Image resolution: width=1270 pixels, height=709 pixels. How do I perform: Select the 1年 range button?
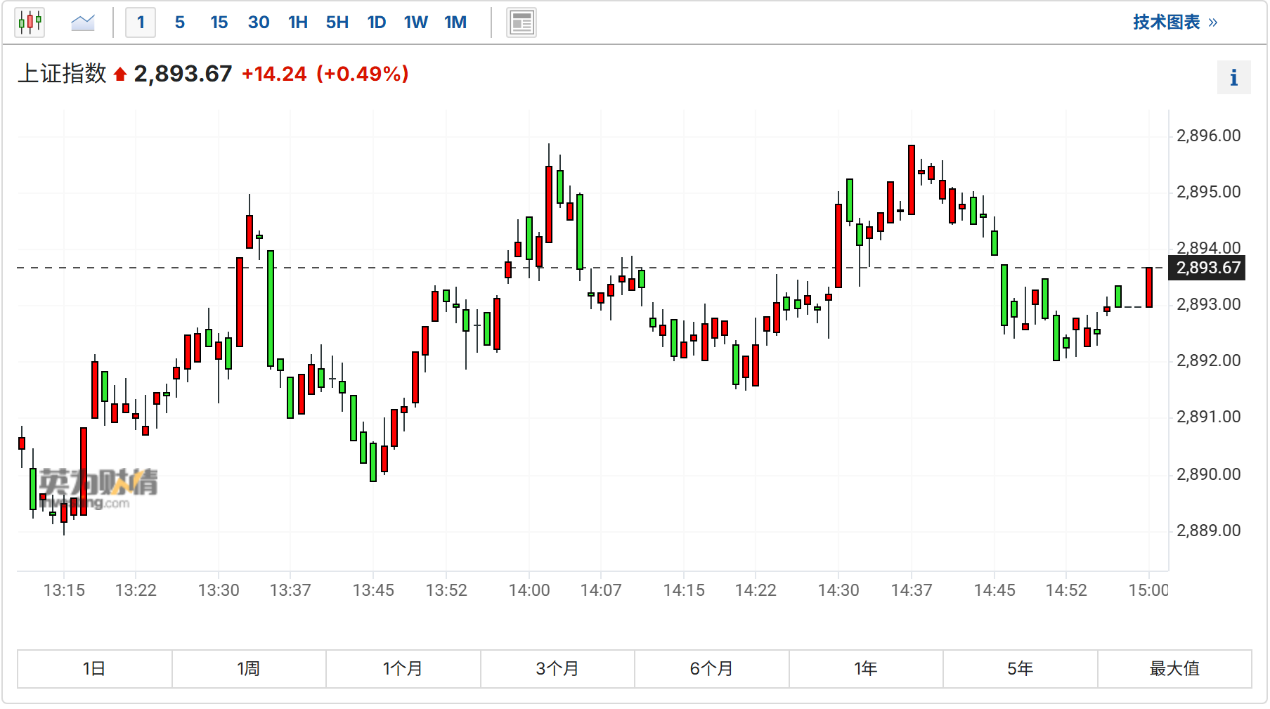pos(866,669)
